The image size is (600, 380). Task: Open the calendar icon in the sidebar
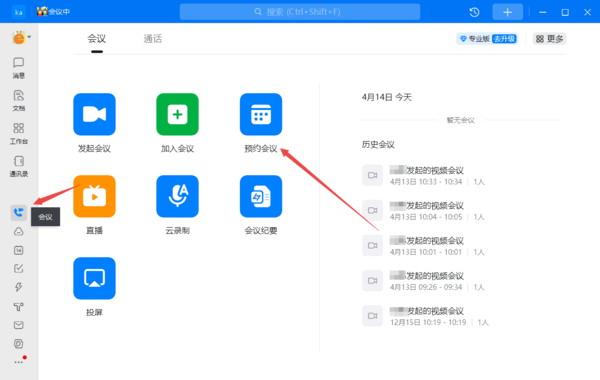[x=18, y=250]
